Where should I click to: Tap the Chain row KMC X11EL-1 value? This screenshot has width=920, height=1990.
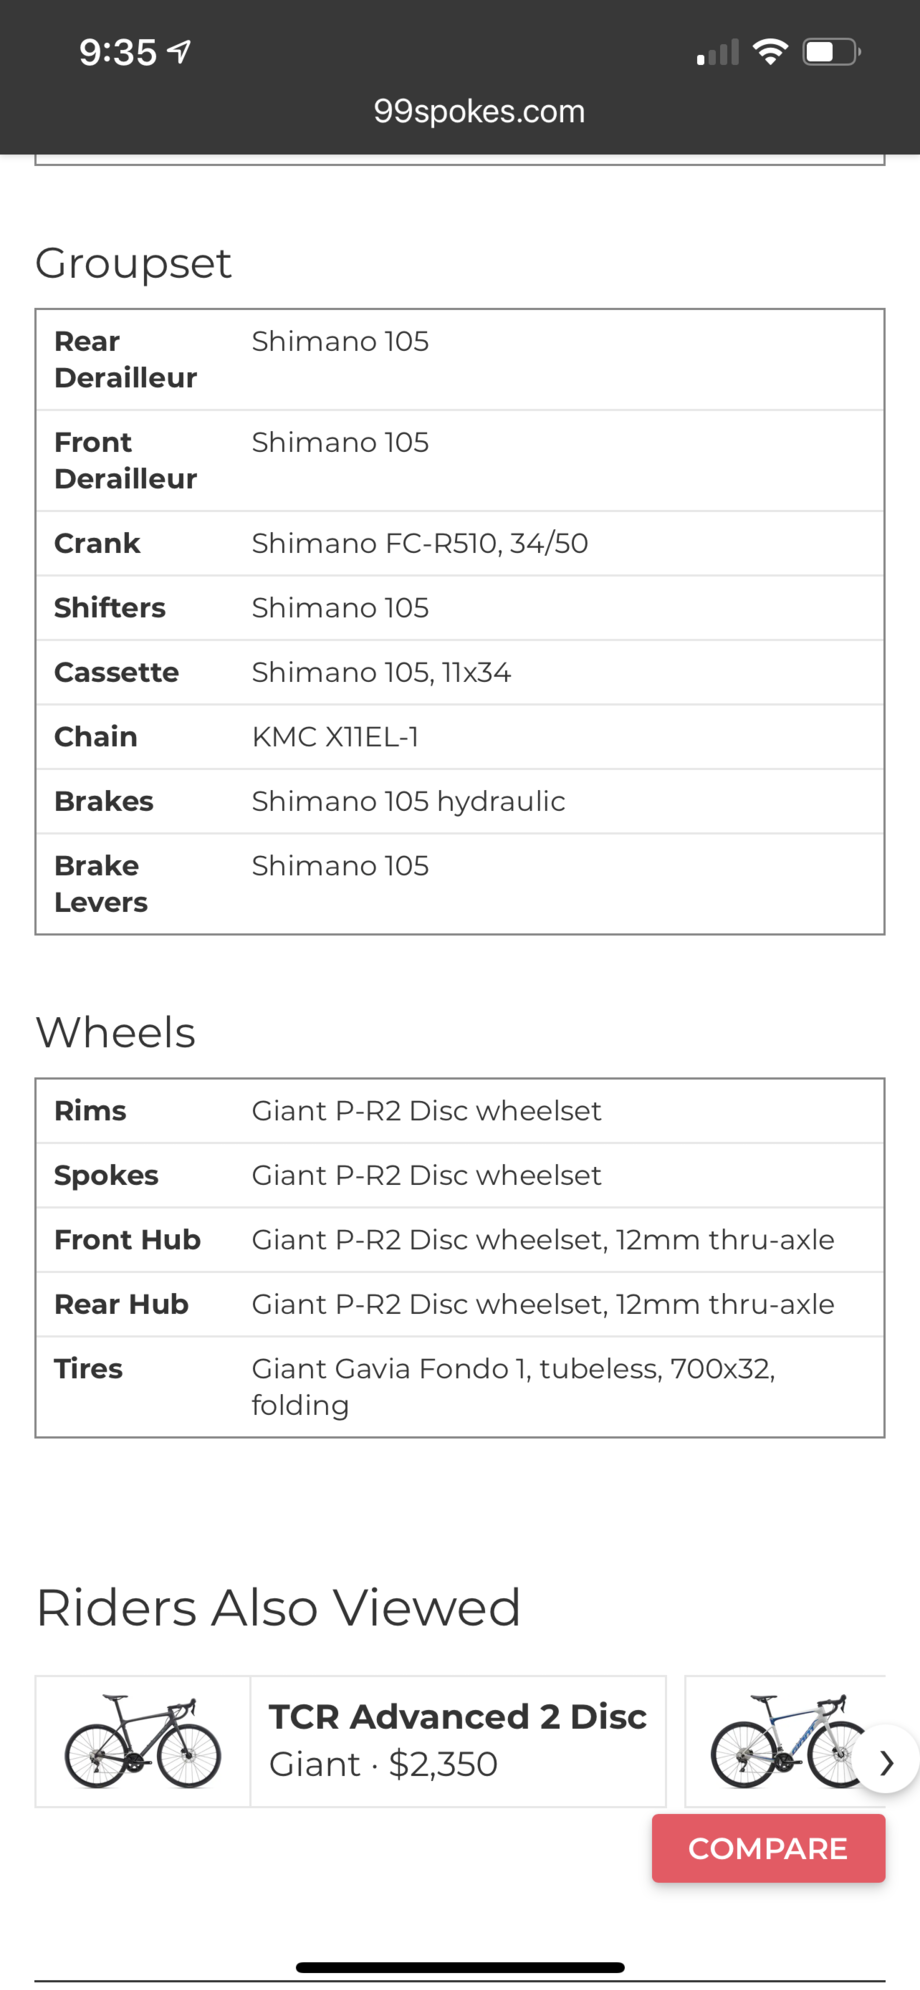pyautogui.click(x=335, y=737)
